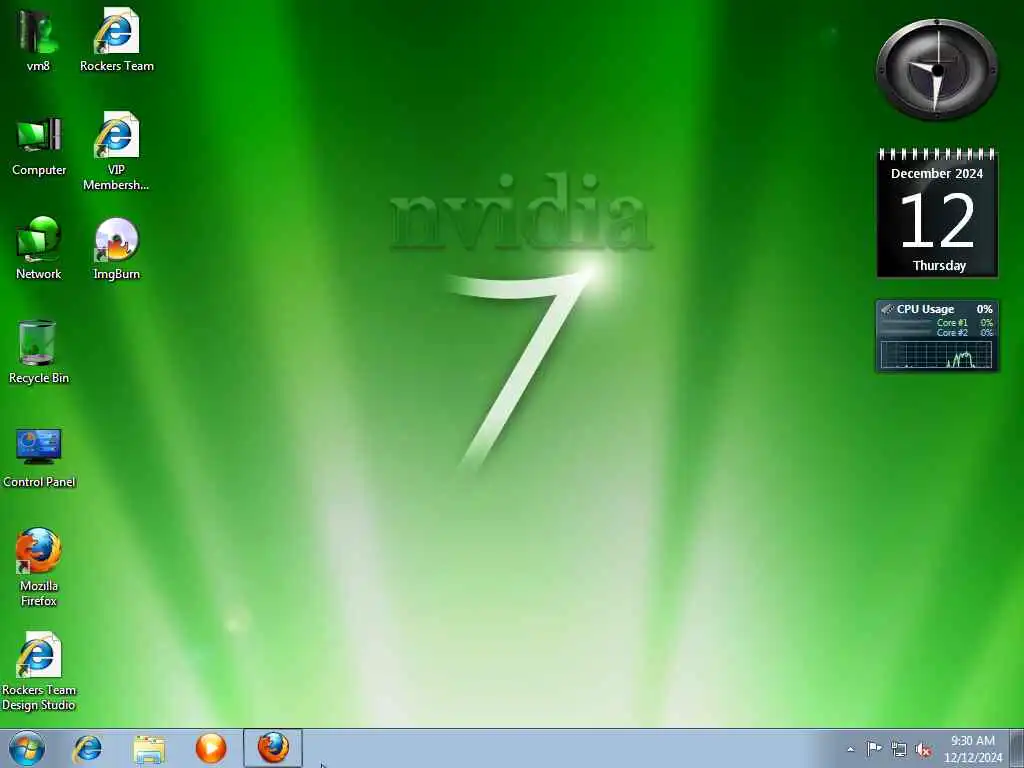Select the Computer desktop icon
Viewport: 1024px width, 768px height.
coord(39,145)
